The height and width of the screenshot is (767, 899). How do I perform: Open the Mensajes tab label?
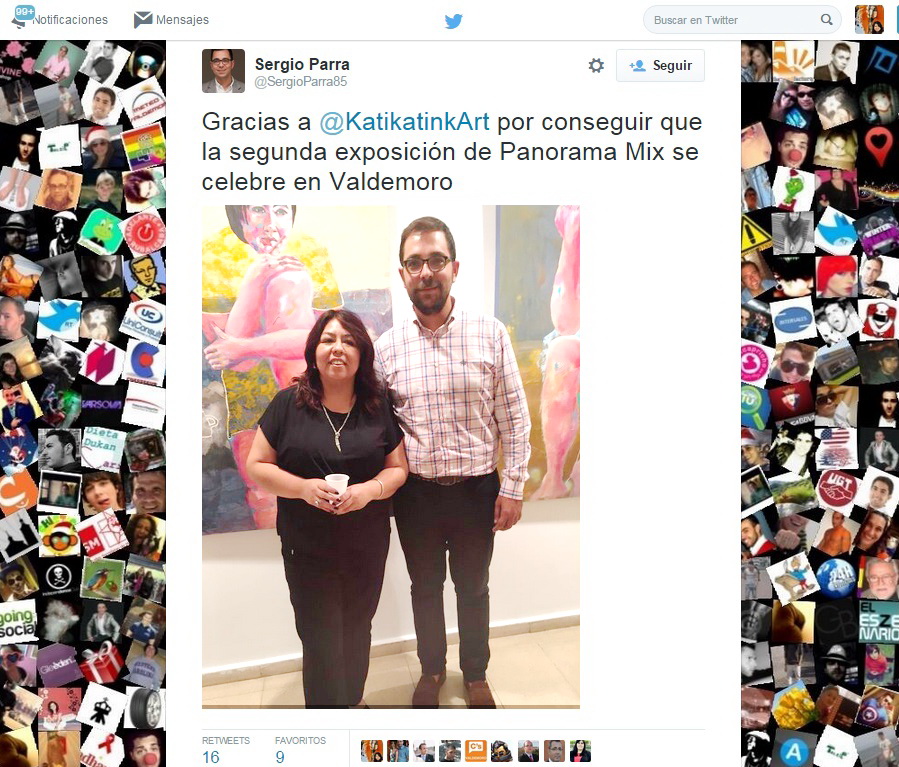(x=182, y=19)
